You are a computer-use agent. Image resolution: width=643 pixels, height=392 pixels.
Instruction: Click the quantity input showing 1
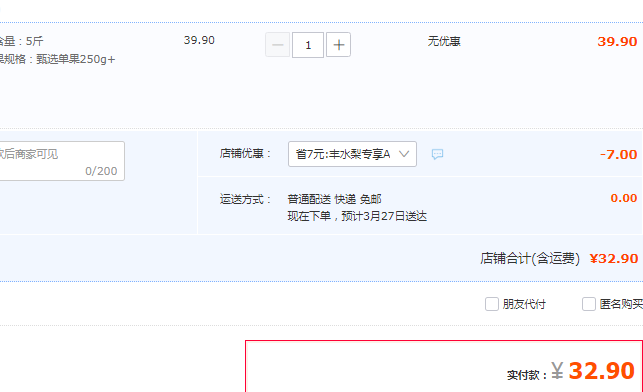tap(308, 45)
